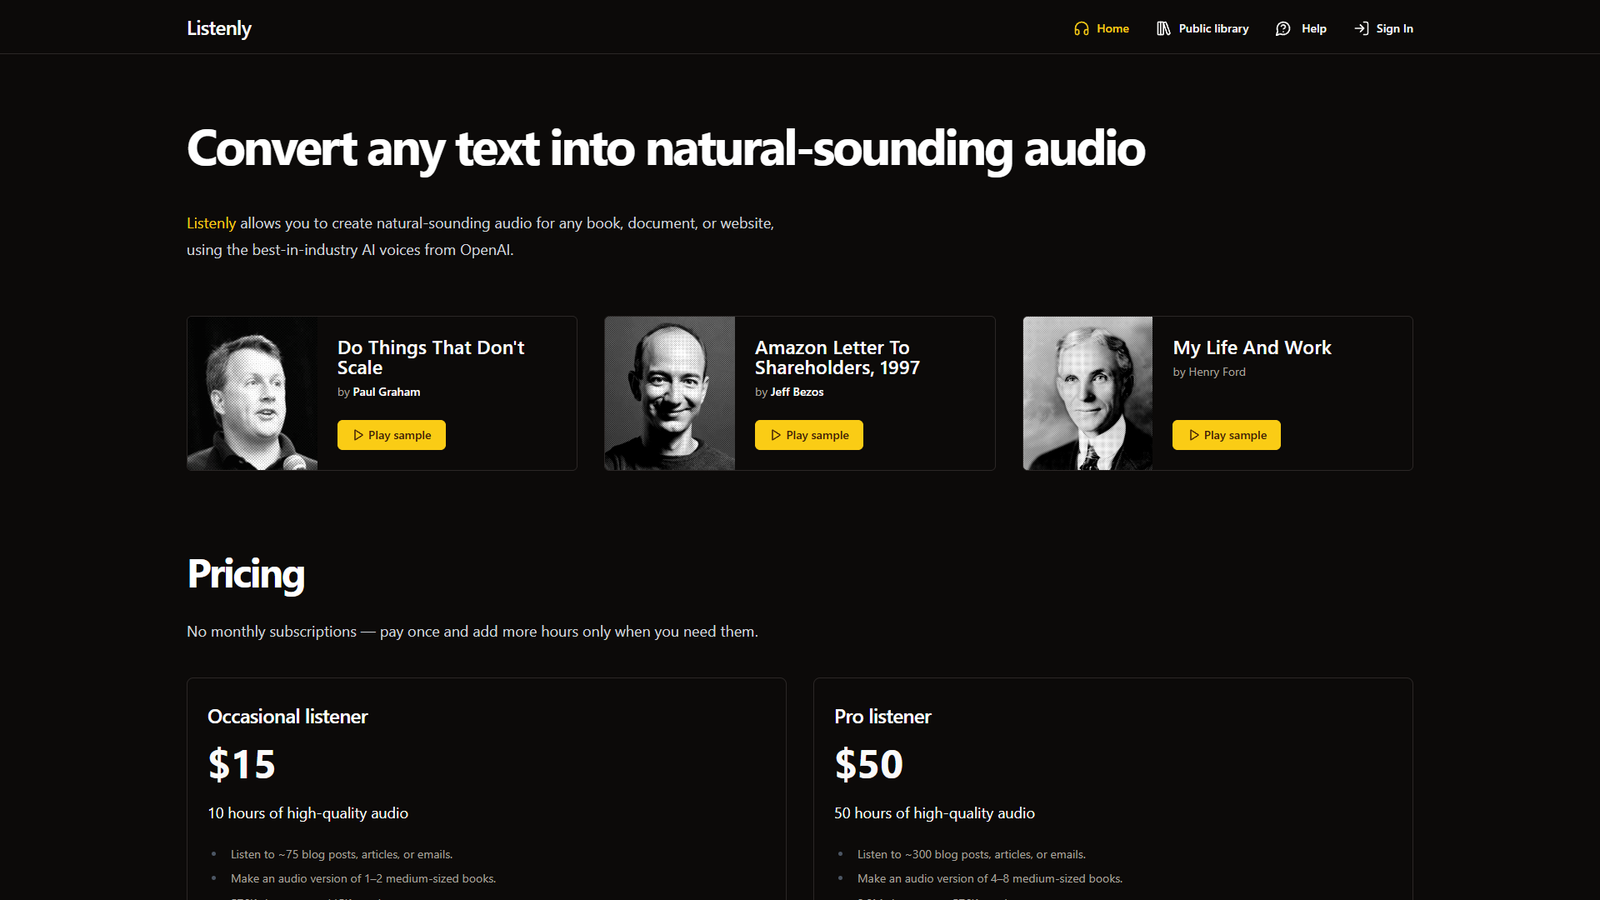Click the No monthly subscriptions sentence
1600x900 pixels.
[x=472, y=631]
